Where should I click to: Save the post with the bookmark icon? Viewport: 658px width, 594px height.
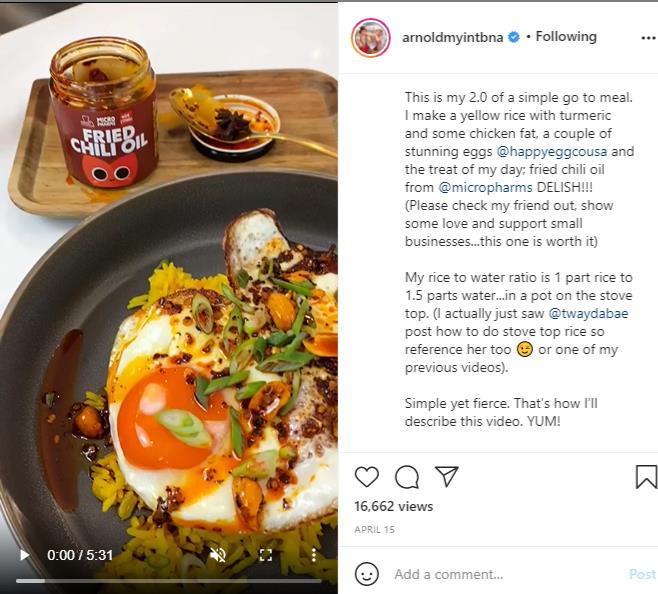(x=646, y=477)
